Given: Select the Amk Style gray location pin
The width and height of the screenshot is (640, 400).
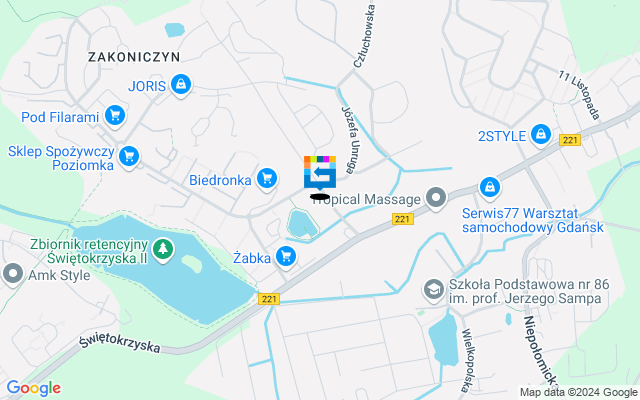Looking at the screenshot, I should point(13,274).
